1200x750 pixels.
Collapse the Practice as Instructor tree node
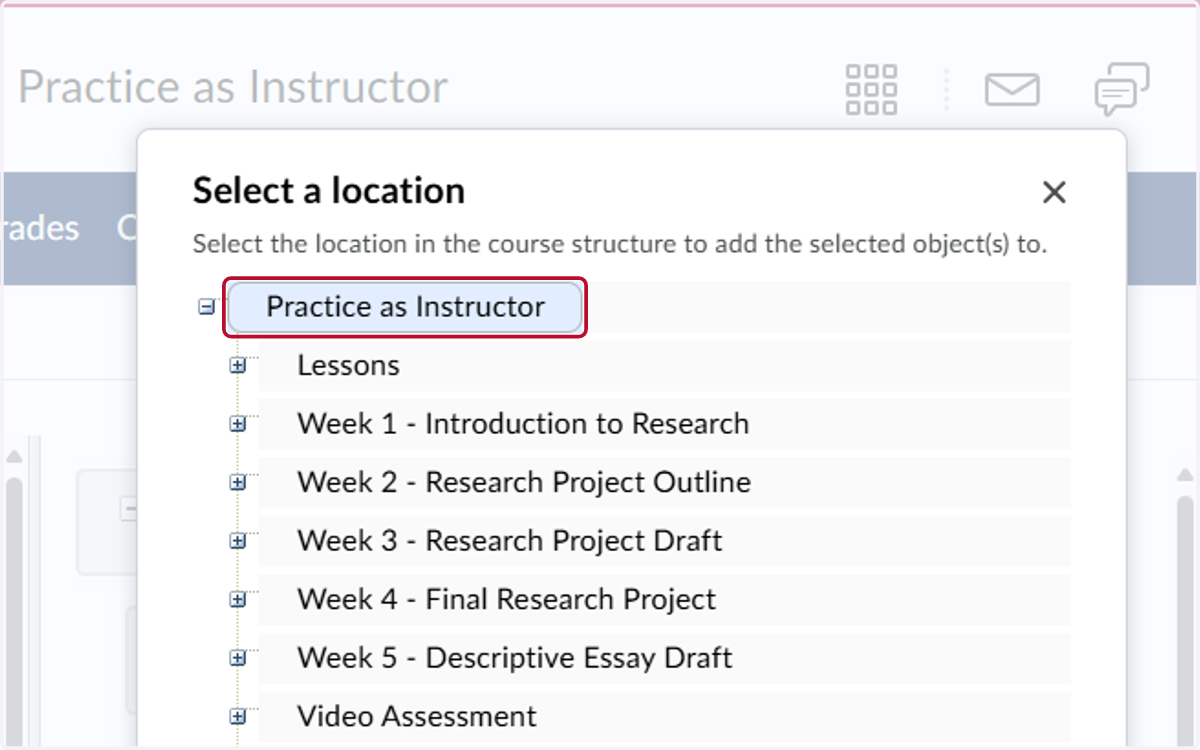(206, 308)
